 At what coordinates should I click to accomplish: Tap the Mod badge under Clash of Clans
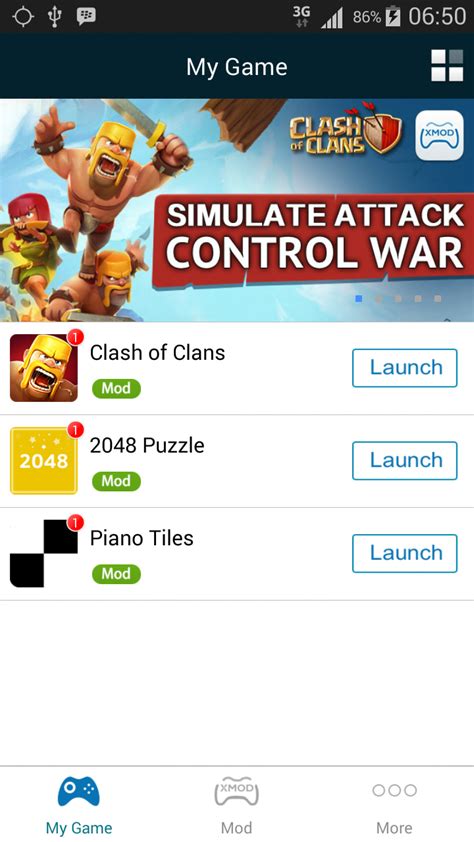(116, 388)
